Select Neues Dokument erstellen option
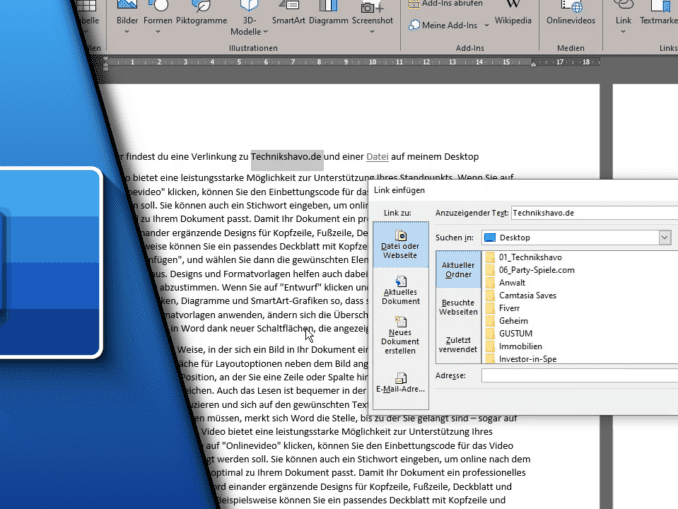Viewport: 678px width, 509px height. [x=400, y=335]
